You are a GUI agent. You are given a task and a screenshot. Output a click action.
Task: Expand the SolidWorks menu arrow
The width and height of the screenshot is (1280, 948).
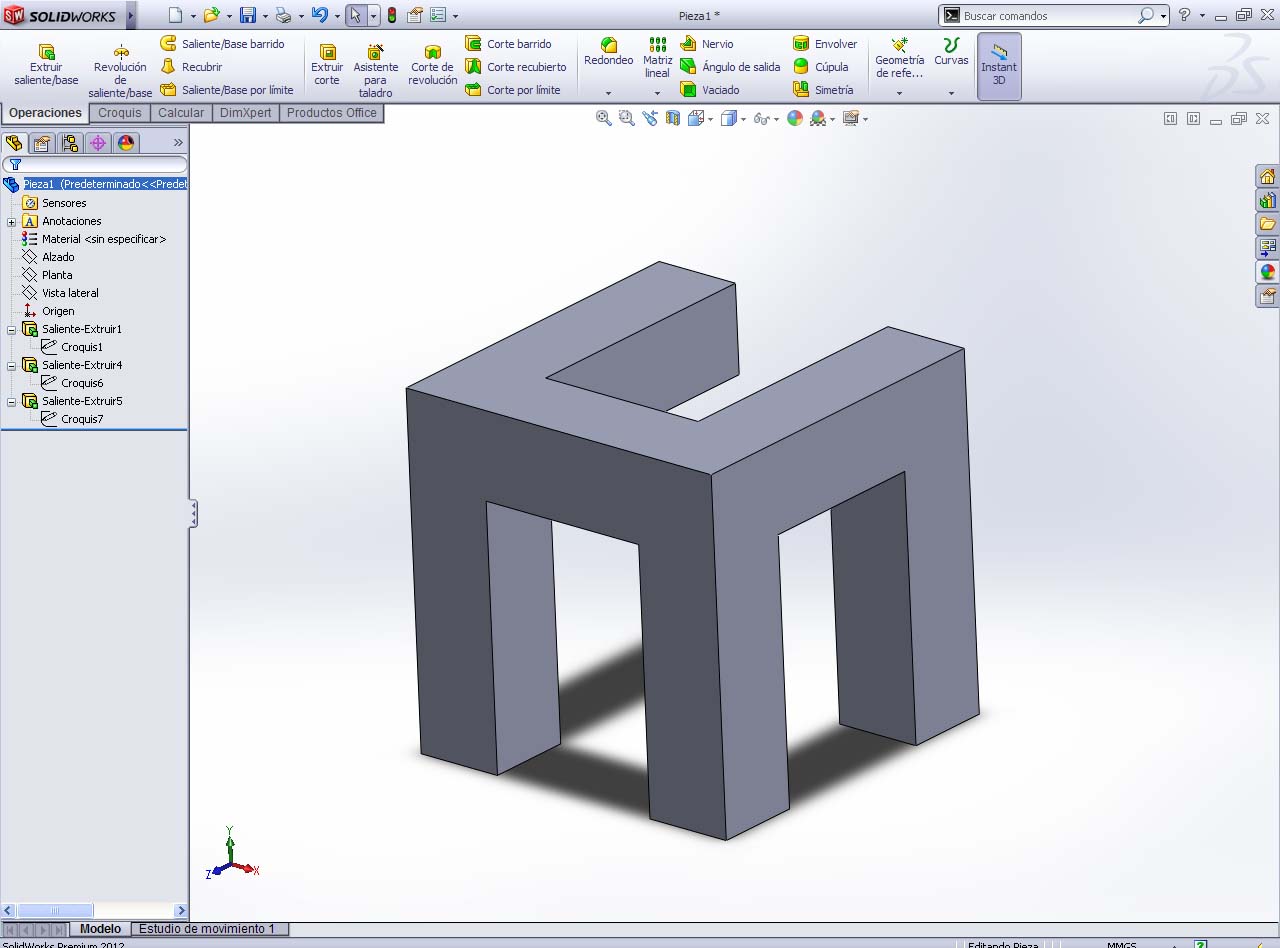131,15
